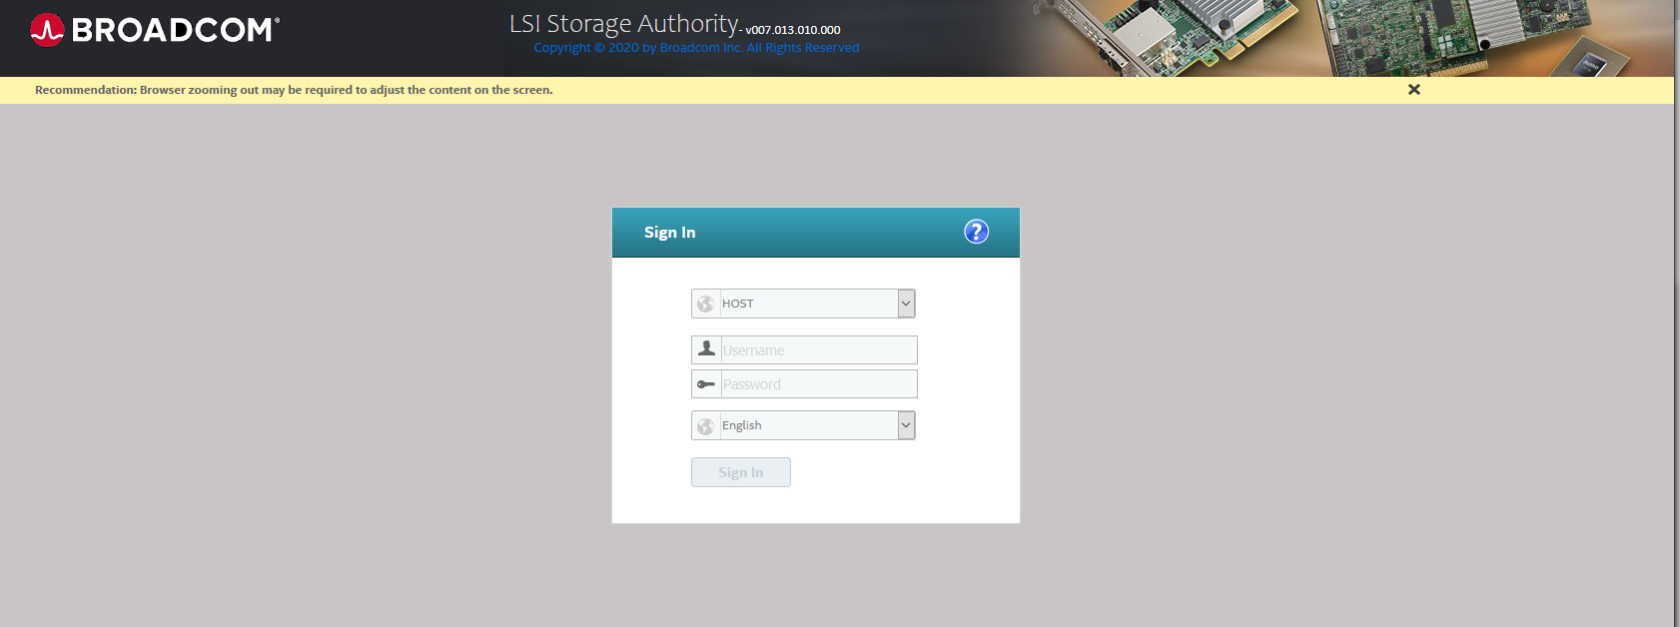1680x627 pixels.
Task: Focus the Password text field
Action: pyautogui.click(x=818, y=384)
